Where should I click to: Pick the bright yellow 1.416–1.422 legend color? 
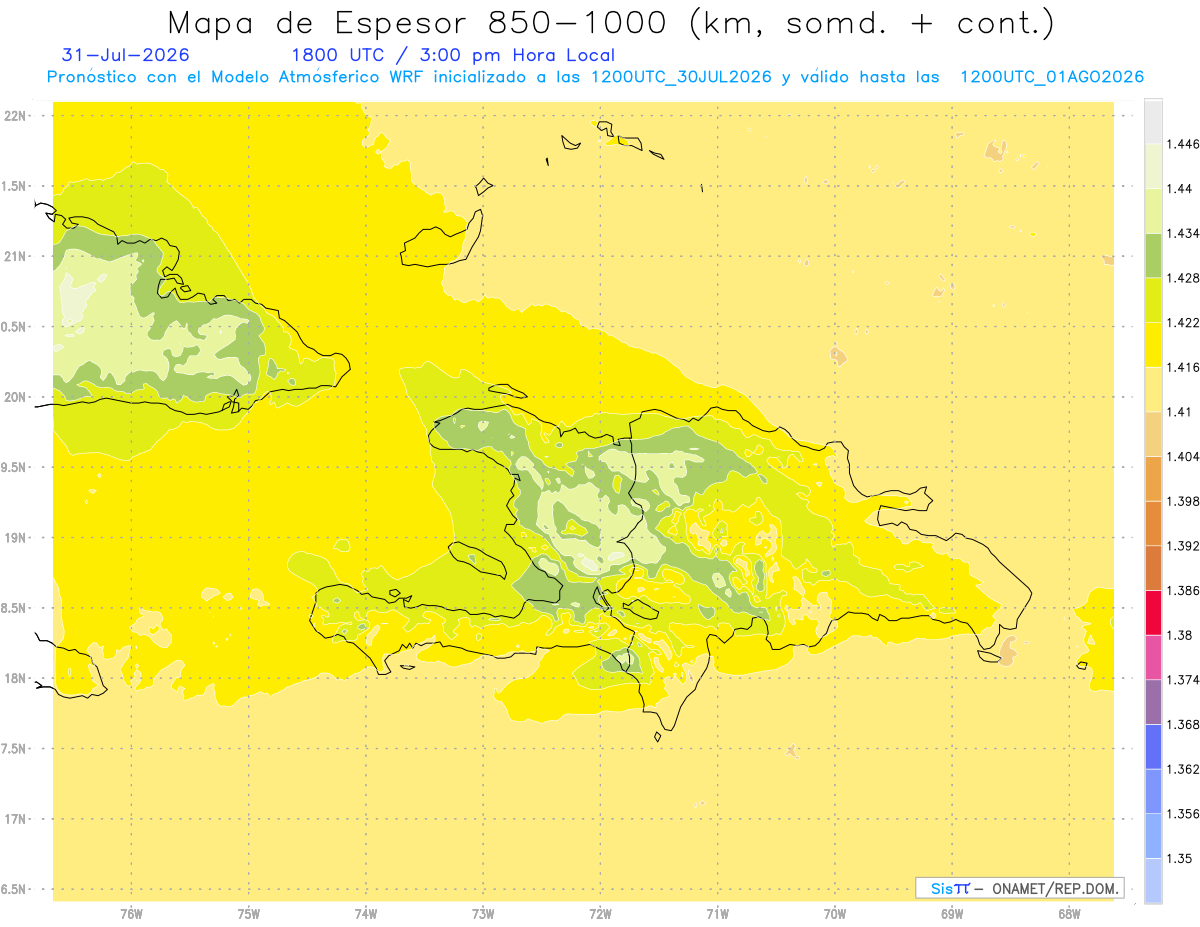(1153, 345)
